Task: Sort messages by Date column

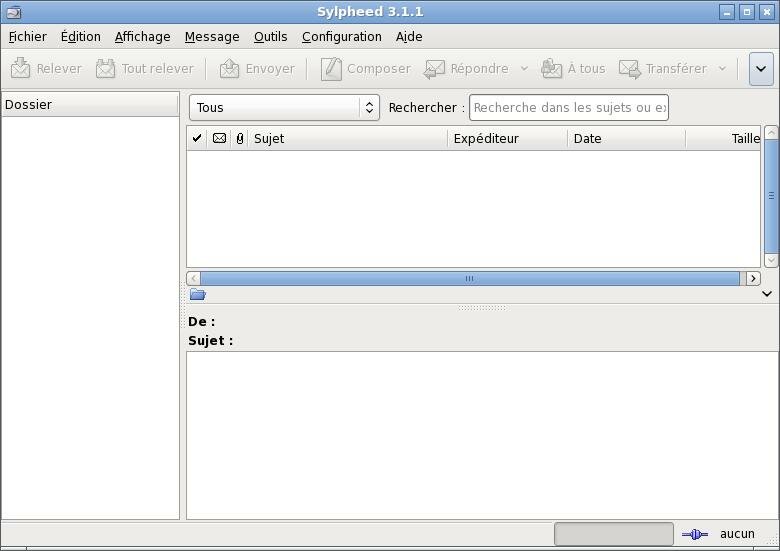Action: [627, 138]
